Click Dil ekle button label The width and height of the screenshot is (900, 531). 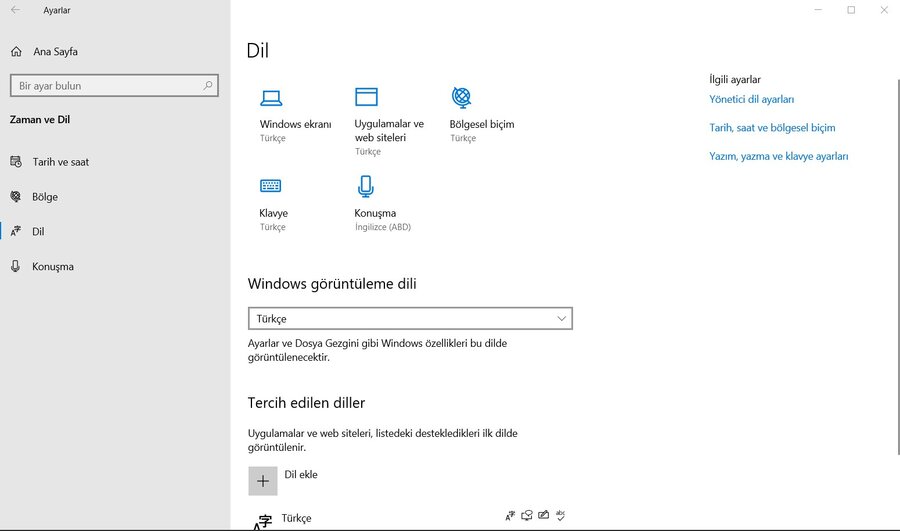pyautogui.click(x=301, y=474)
